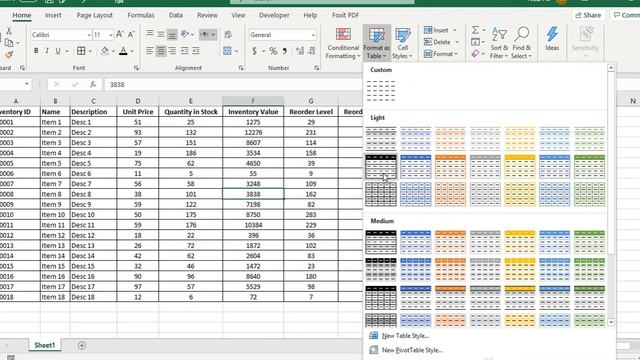Select cell with value 12276
This screenshot has width=640, height=360.
[x=253, y=132]
